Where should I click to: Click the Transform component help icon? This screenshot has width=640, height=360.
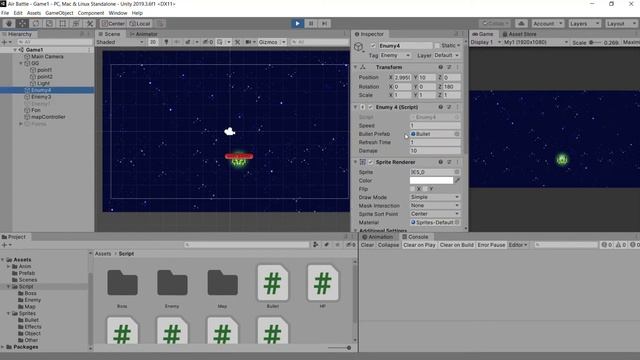pyautogui.click(x=440, y=67)
